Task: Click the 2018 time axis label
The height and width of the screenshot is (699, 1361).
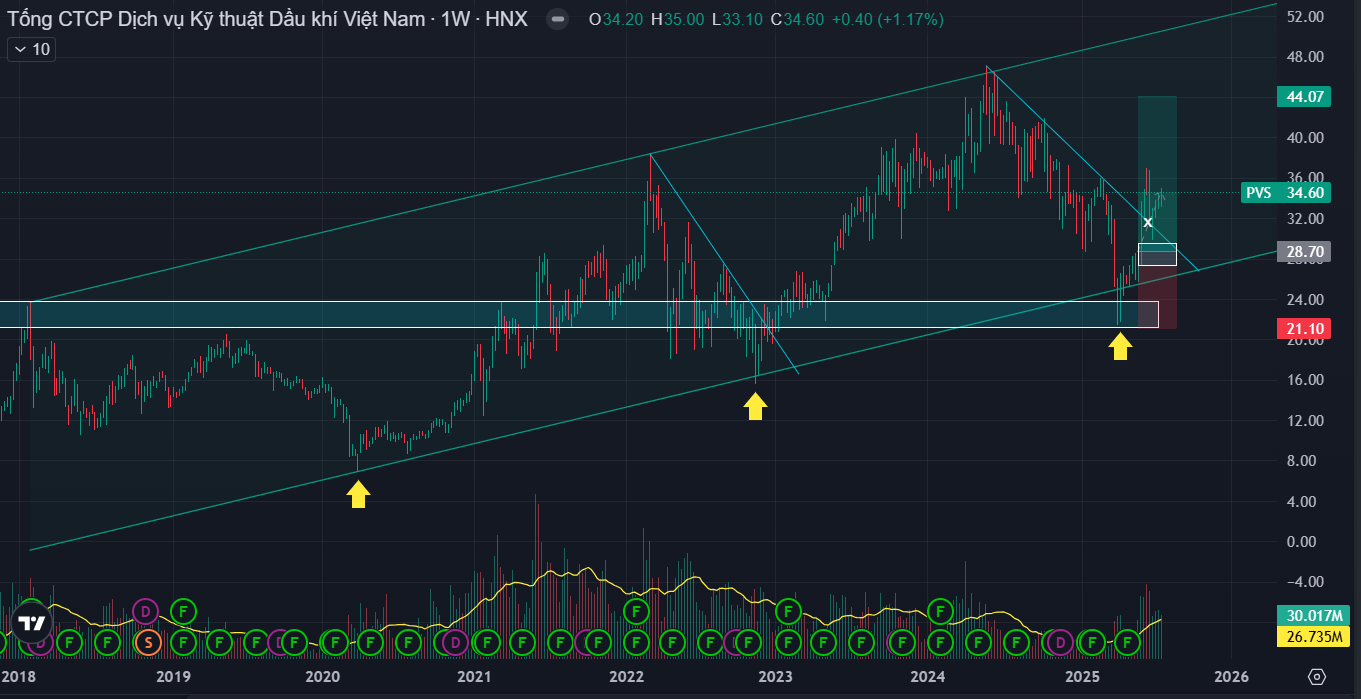Action: click(x=18, y=677)
